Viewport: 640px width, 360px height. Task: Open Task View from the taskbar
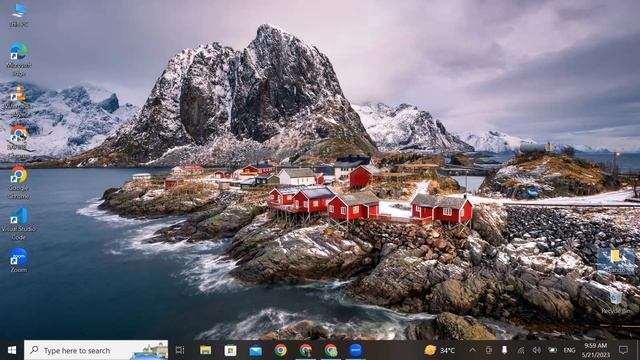coord(180,350)
